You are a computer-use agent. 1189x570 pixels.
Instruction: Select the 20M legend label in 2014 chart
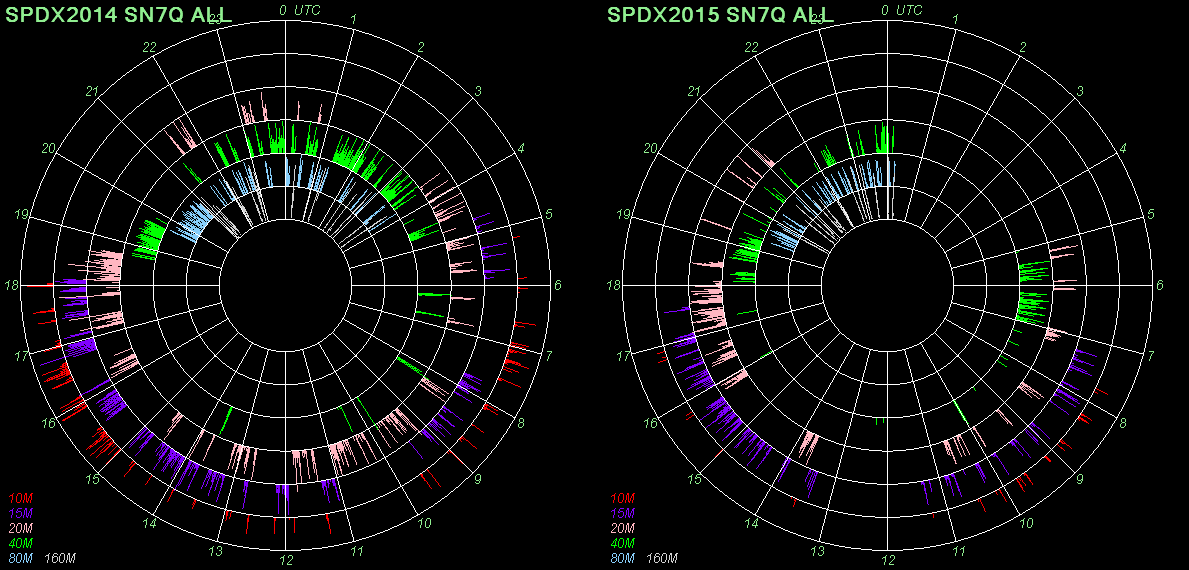(20, 528)
